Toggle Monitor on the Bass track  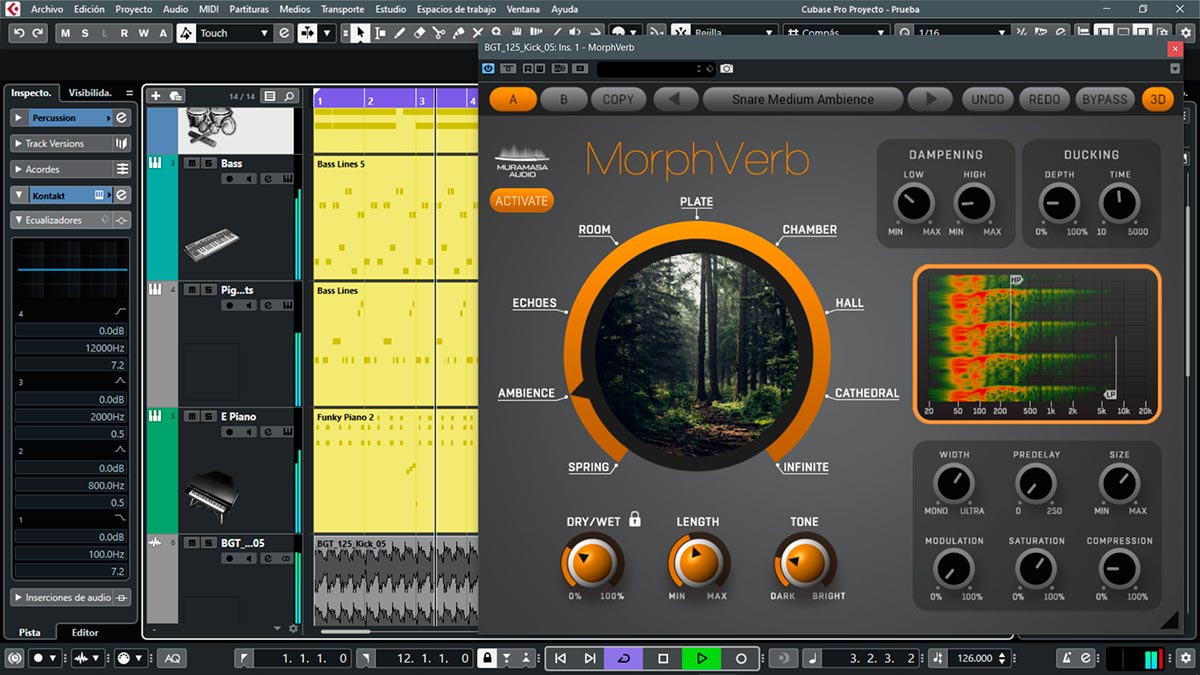(249, 179)
